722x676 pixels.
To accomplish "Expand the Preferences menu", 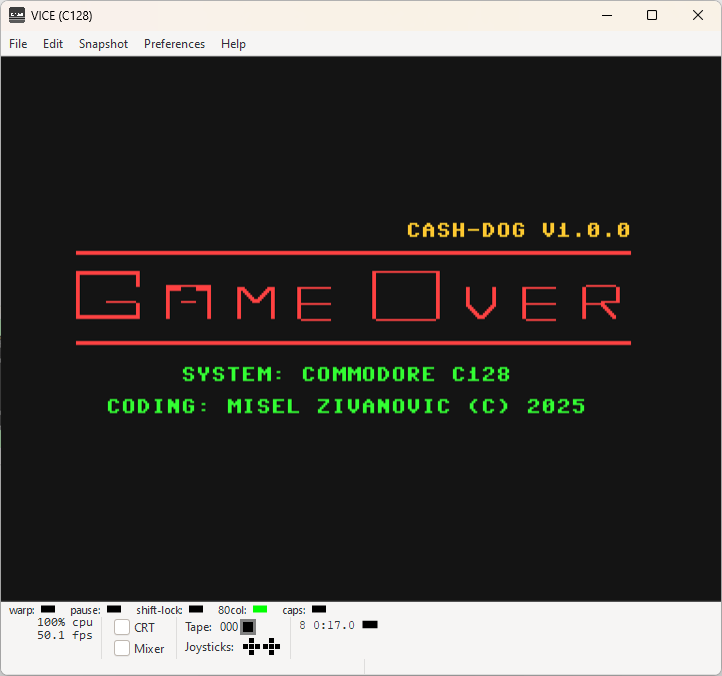I will click(175, 44).
